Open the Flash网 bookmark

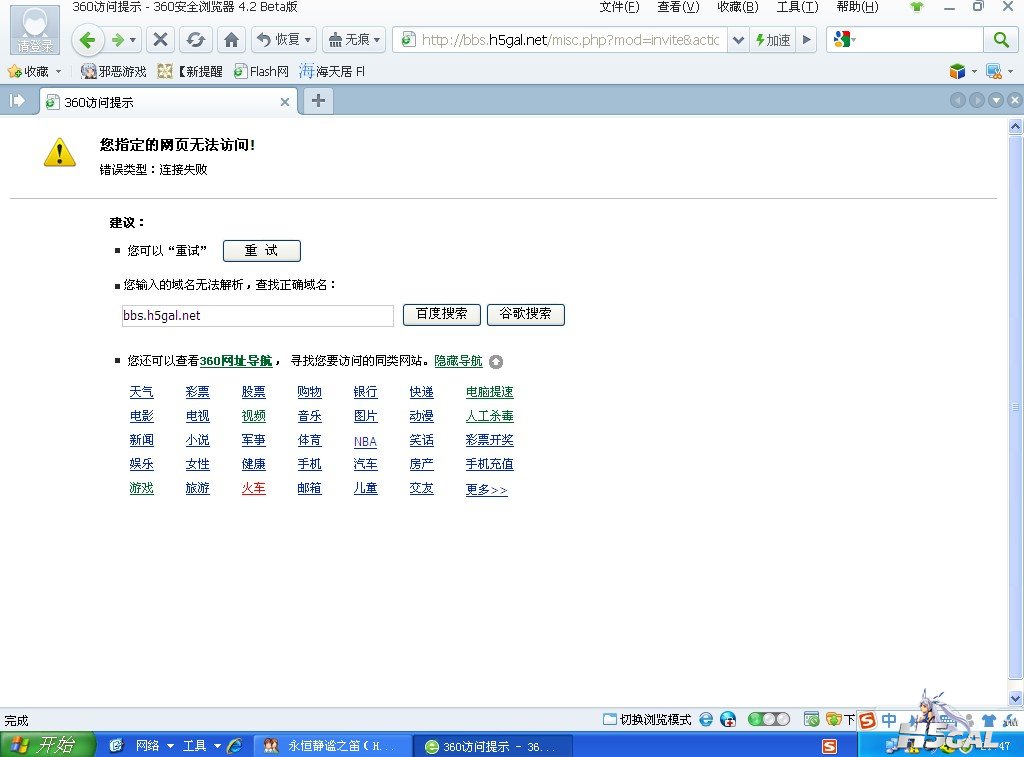(261, 71)
